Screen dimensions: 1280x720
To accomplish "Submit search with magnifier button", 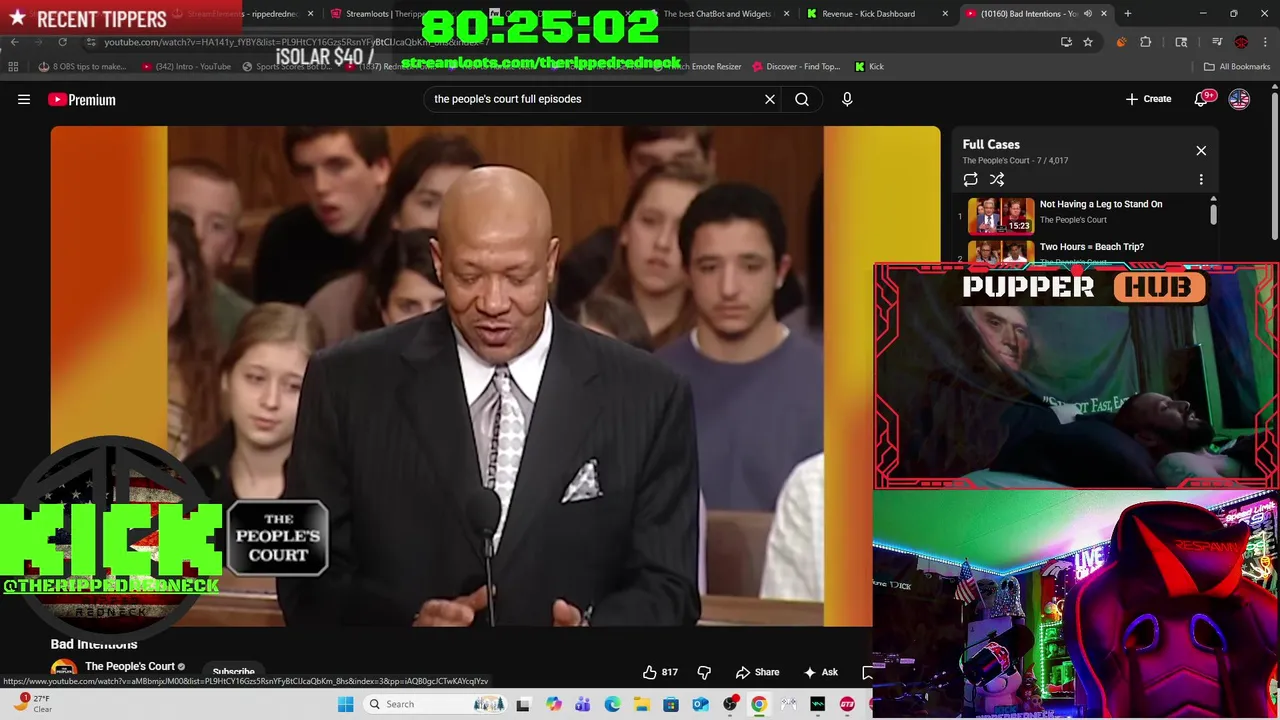I will point(802,99).
